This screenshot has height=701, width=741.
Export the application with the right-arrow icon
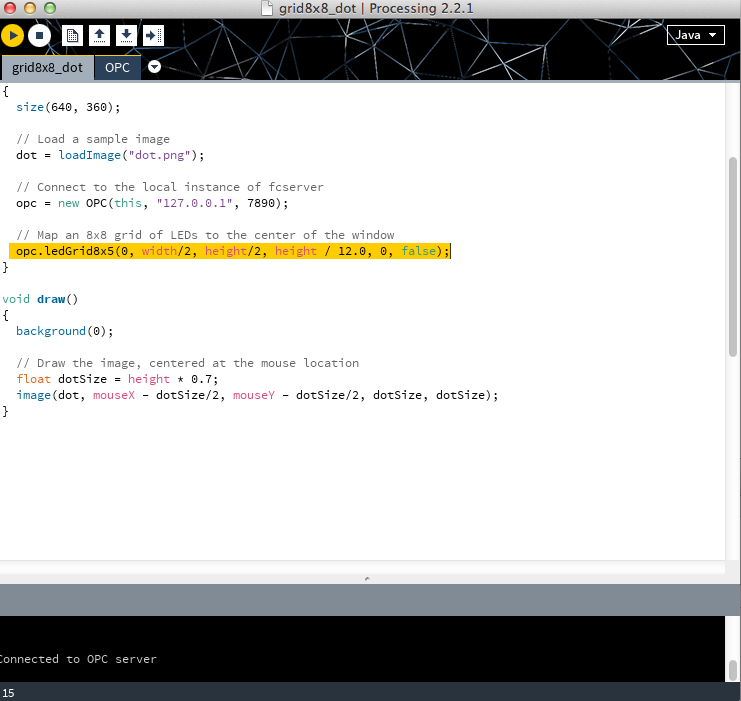[153, 35]
